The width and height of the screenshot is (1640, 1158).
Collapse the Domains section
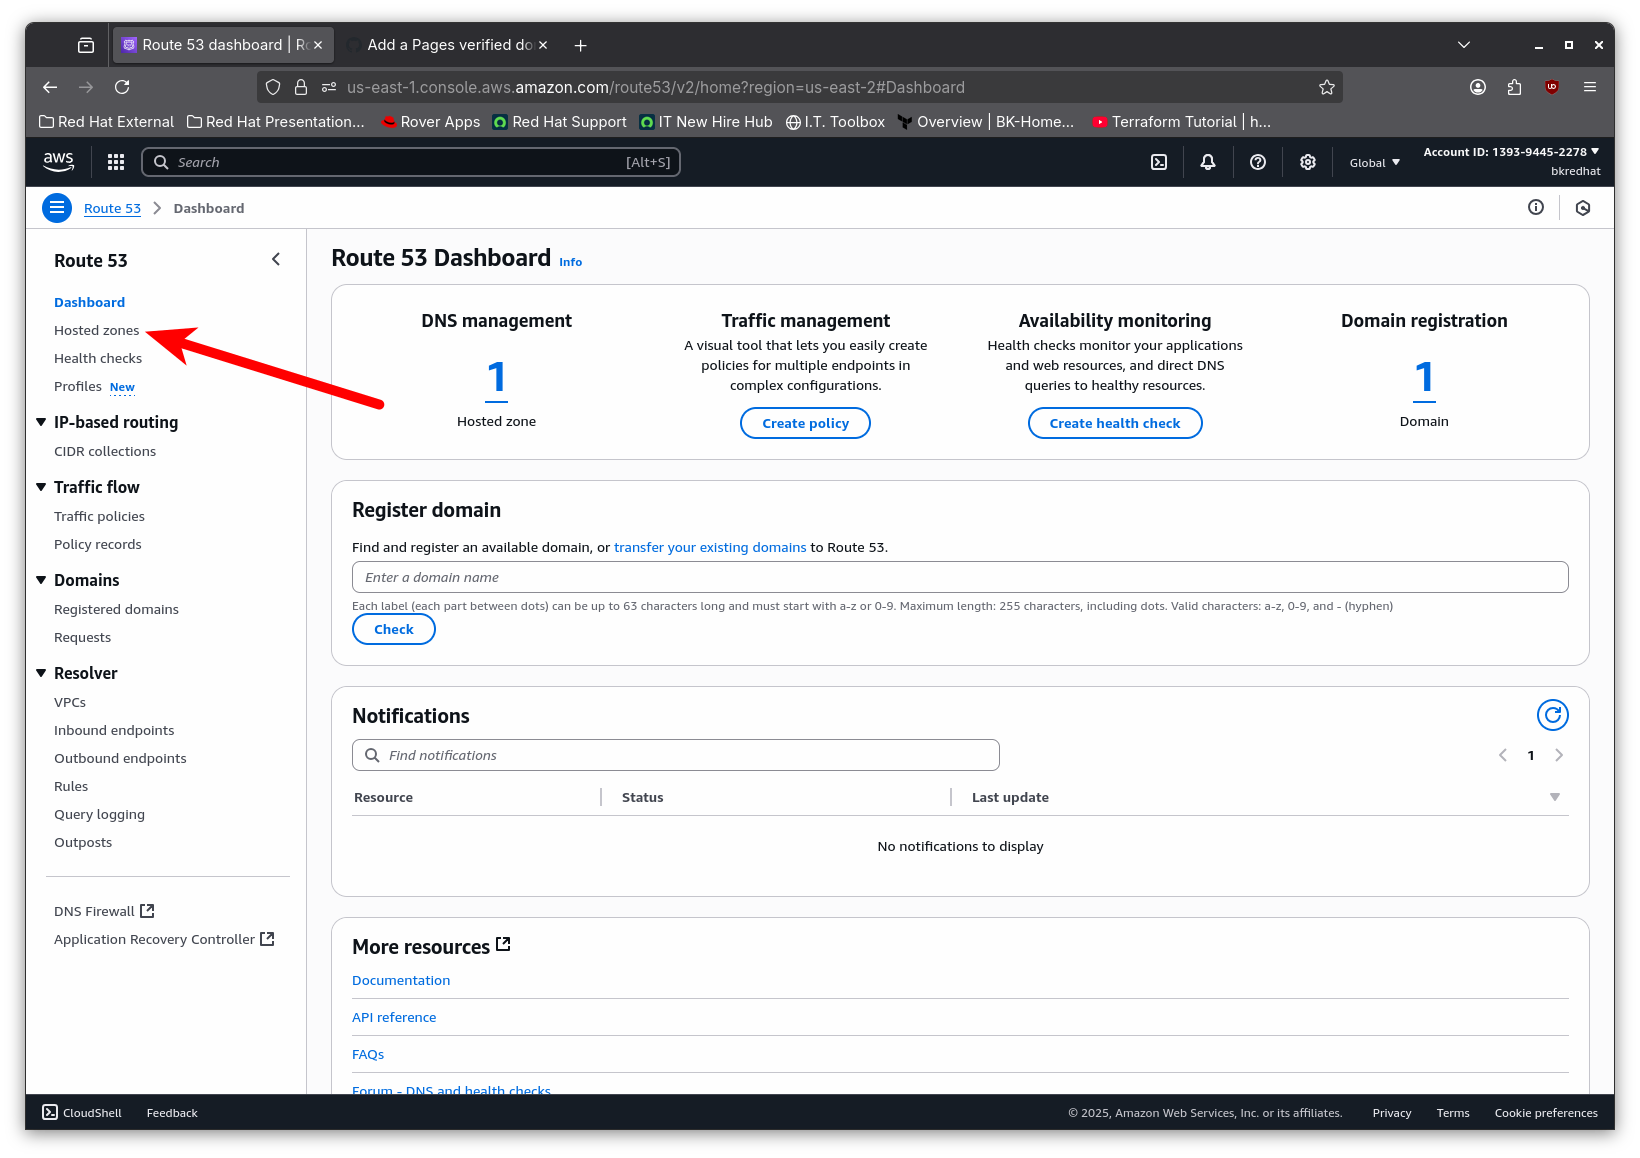(x=41, y=580)
